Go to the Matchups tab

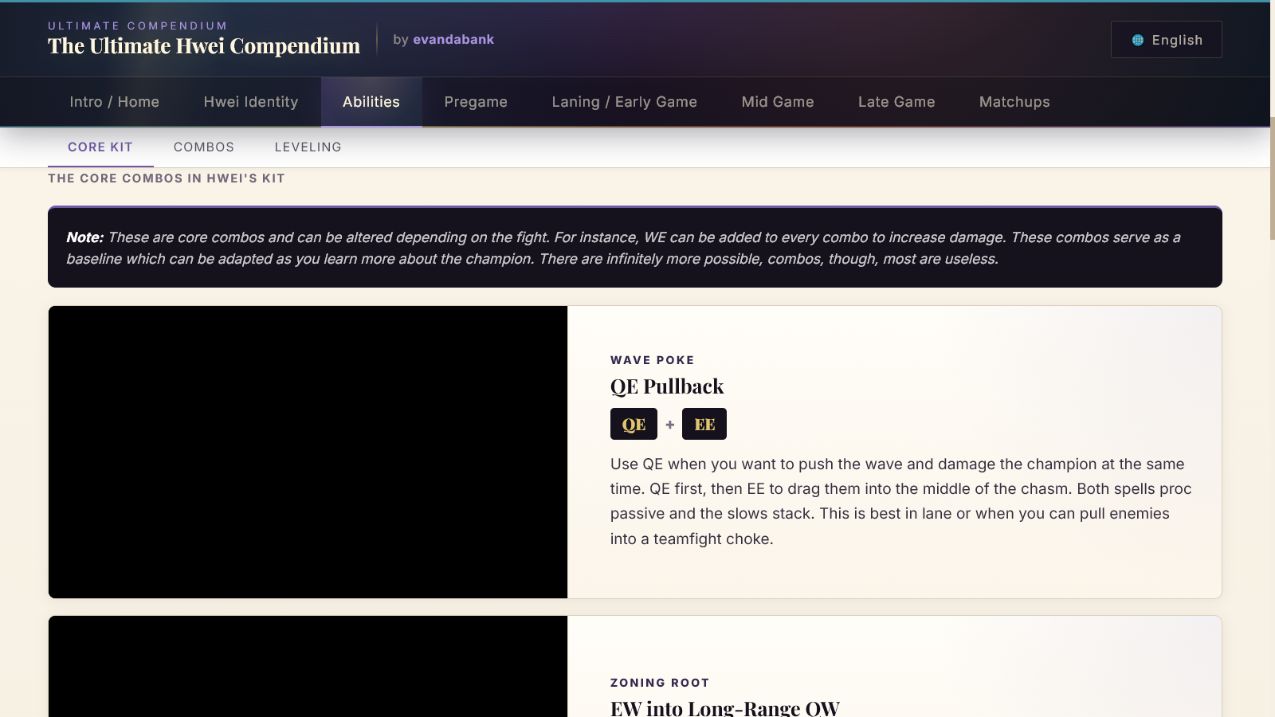point(1015,102)
